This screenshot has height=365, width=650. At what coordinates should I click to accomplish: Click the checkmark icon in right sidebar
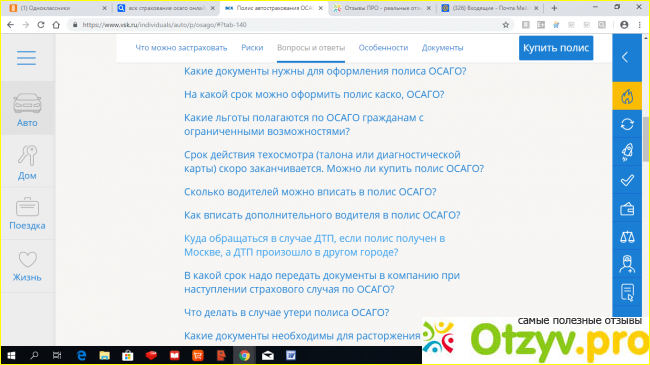coord(627,180)
